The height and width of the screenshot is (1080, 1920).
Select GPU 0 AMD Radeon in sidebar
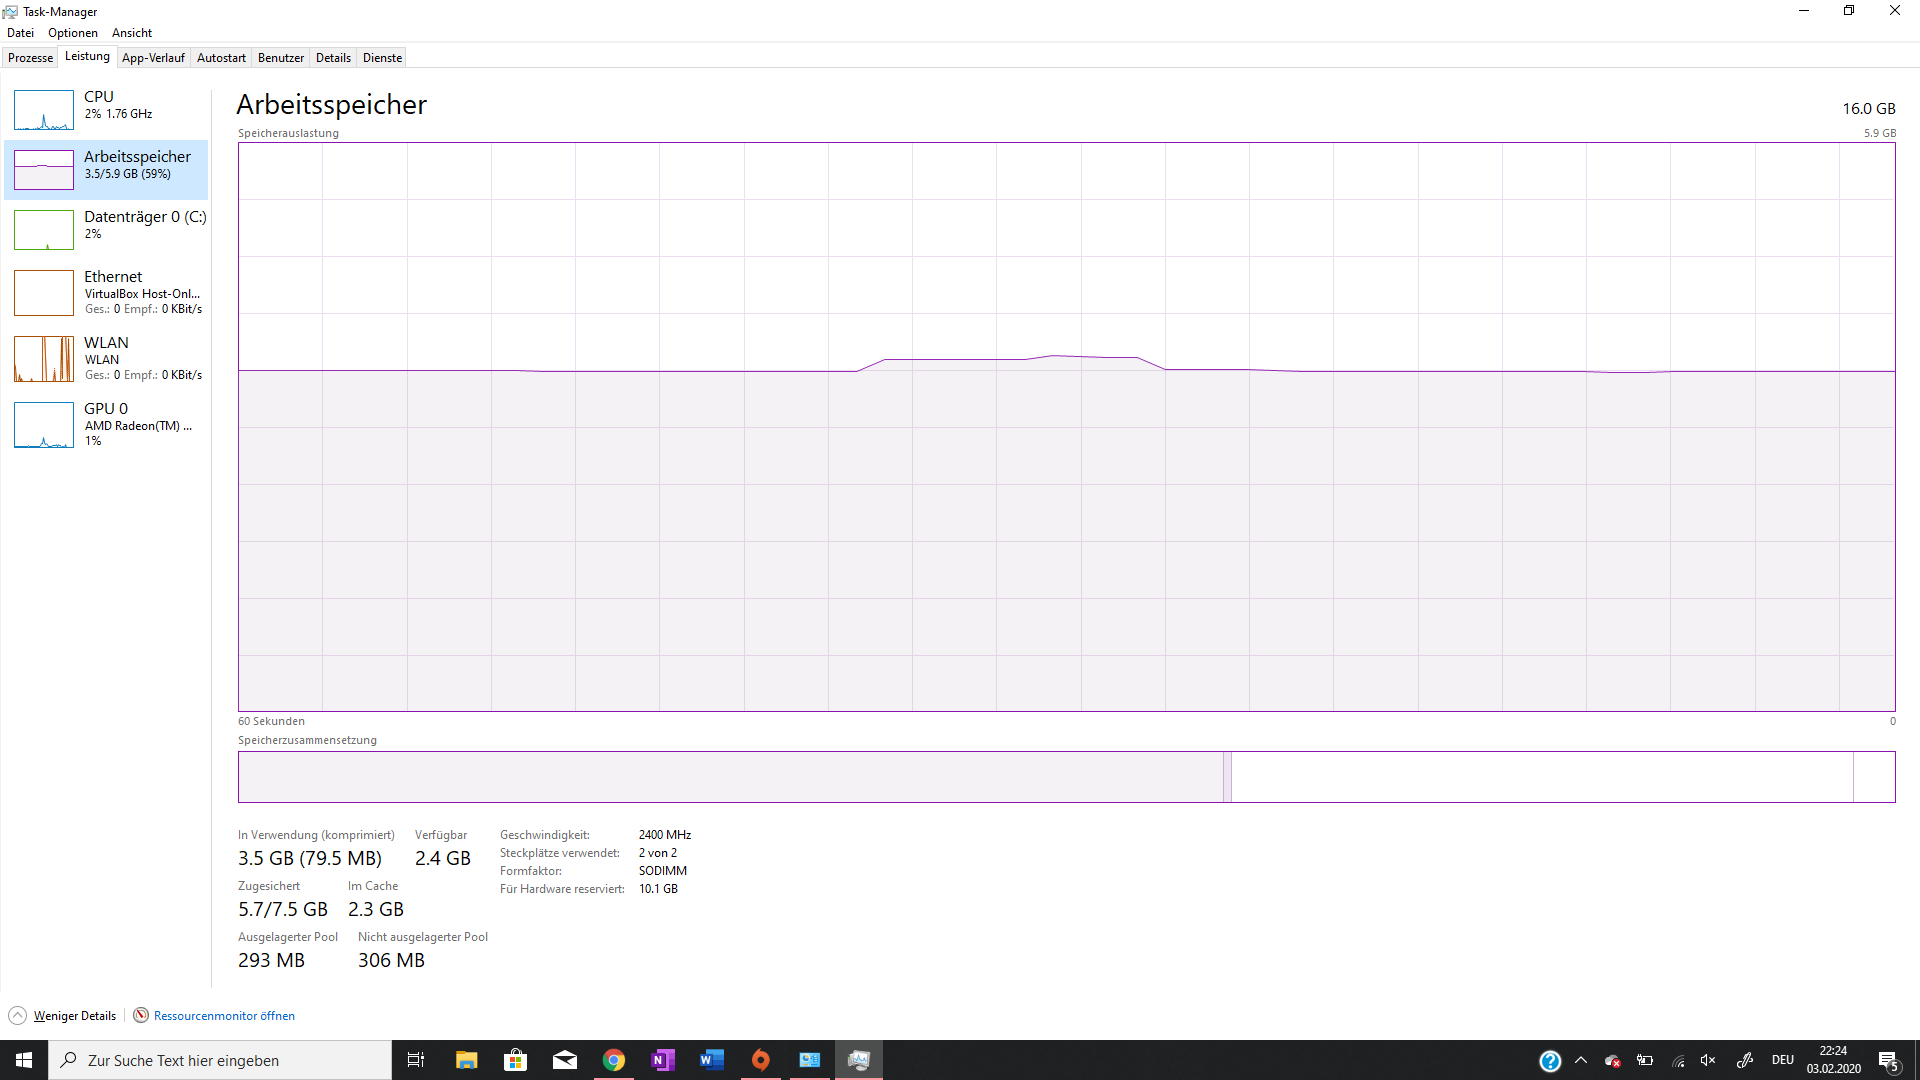tap(110, 424)
